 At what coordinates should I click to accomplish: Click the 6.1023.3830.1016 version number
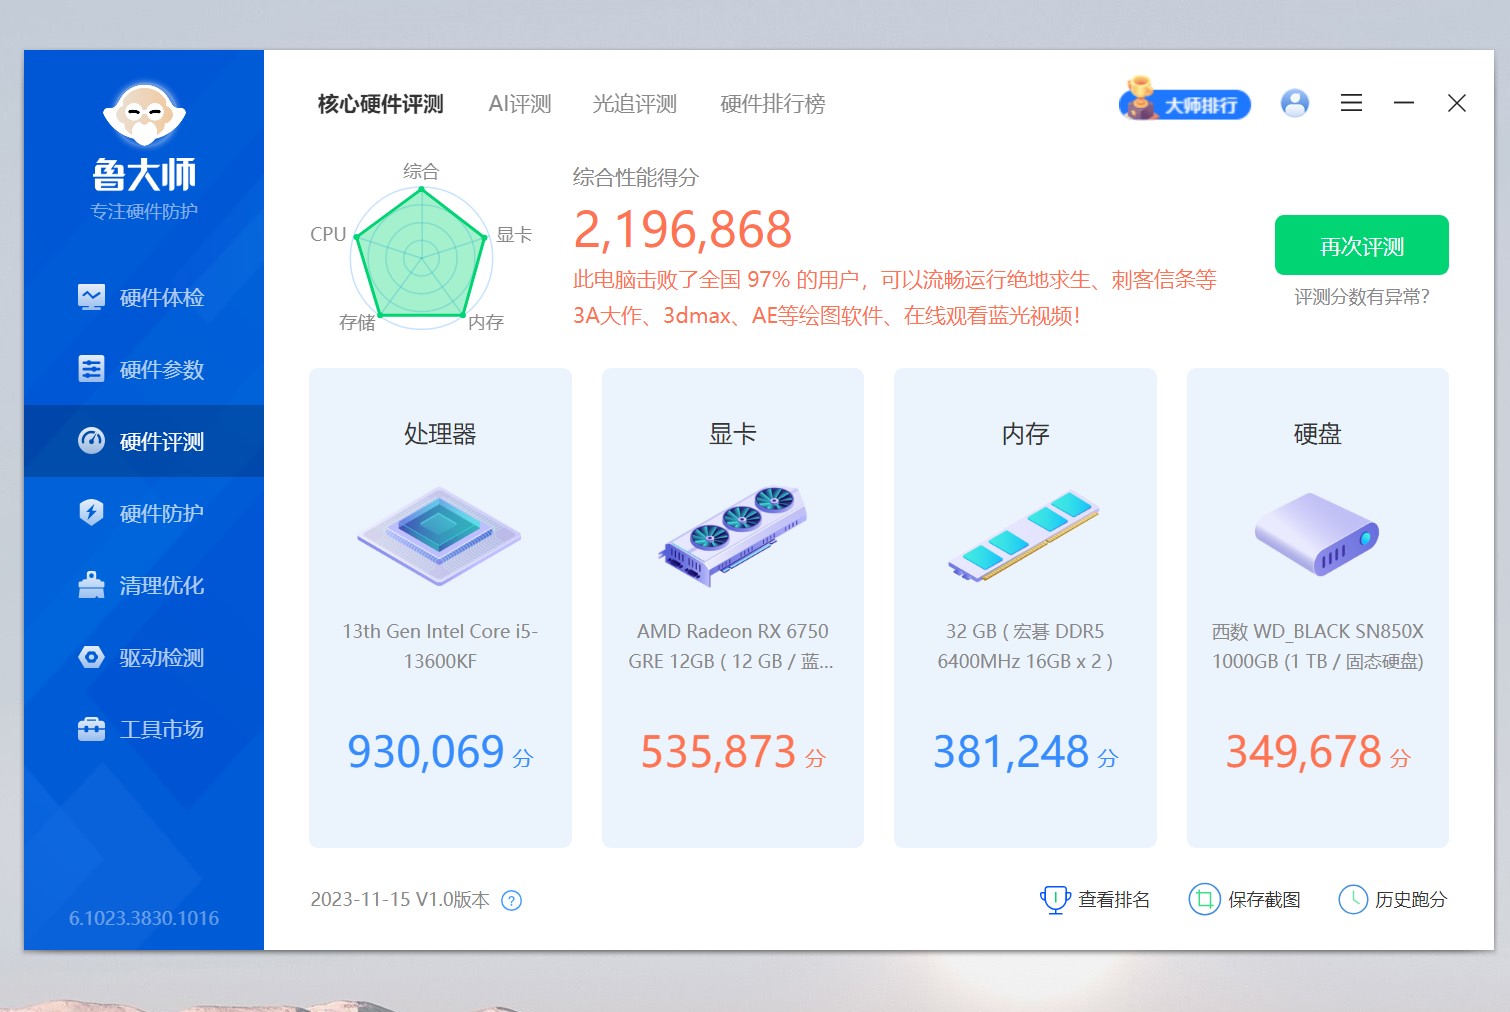point(144,918)
